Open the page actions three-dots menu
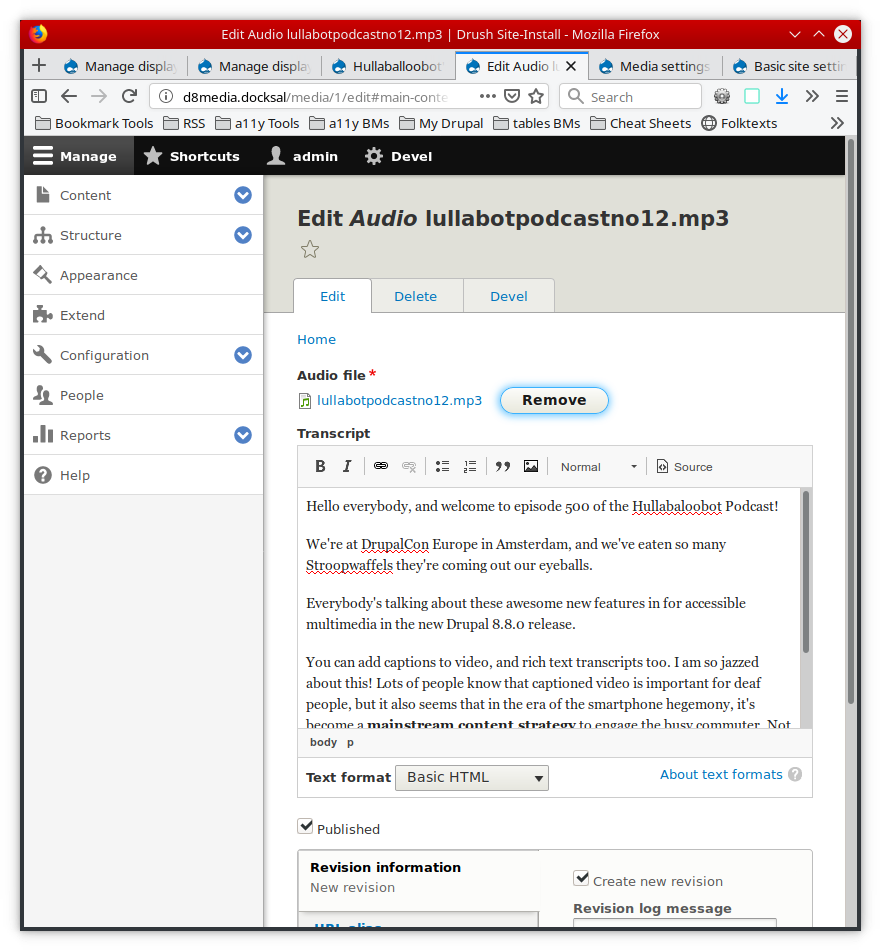 (x=487, y=96)
